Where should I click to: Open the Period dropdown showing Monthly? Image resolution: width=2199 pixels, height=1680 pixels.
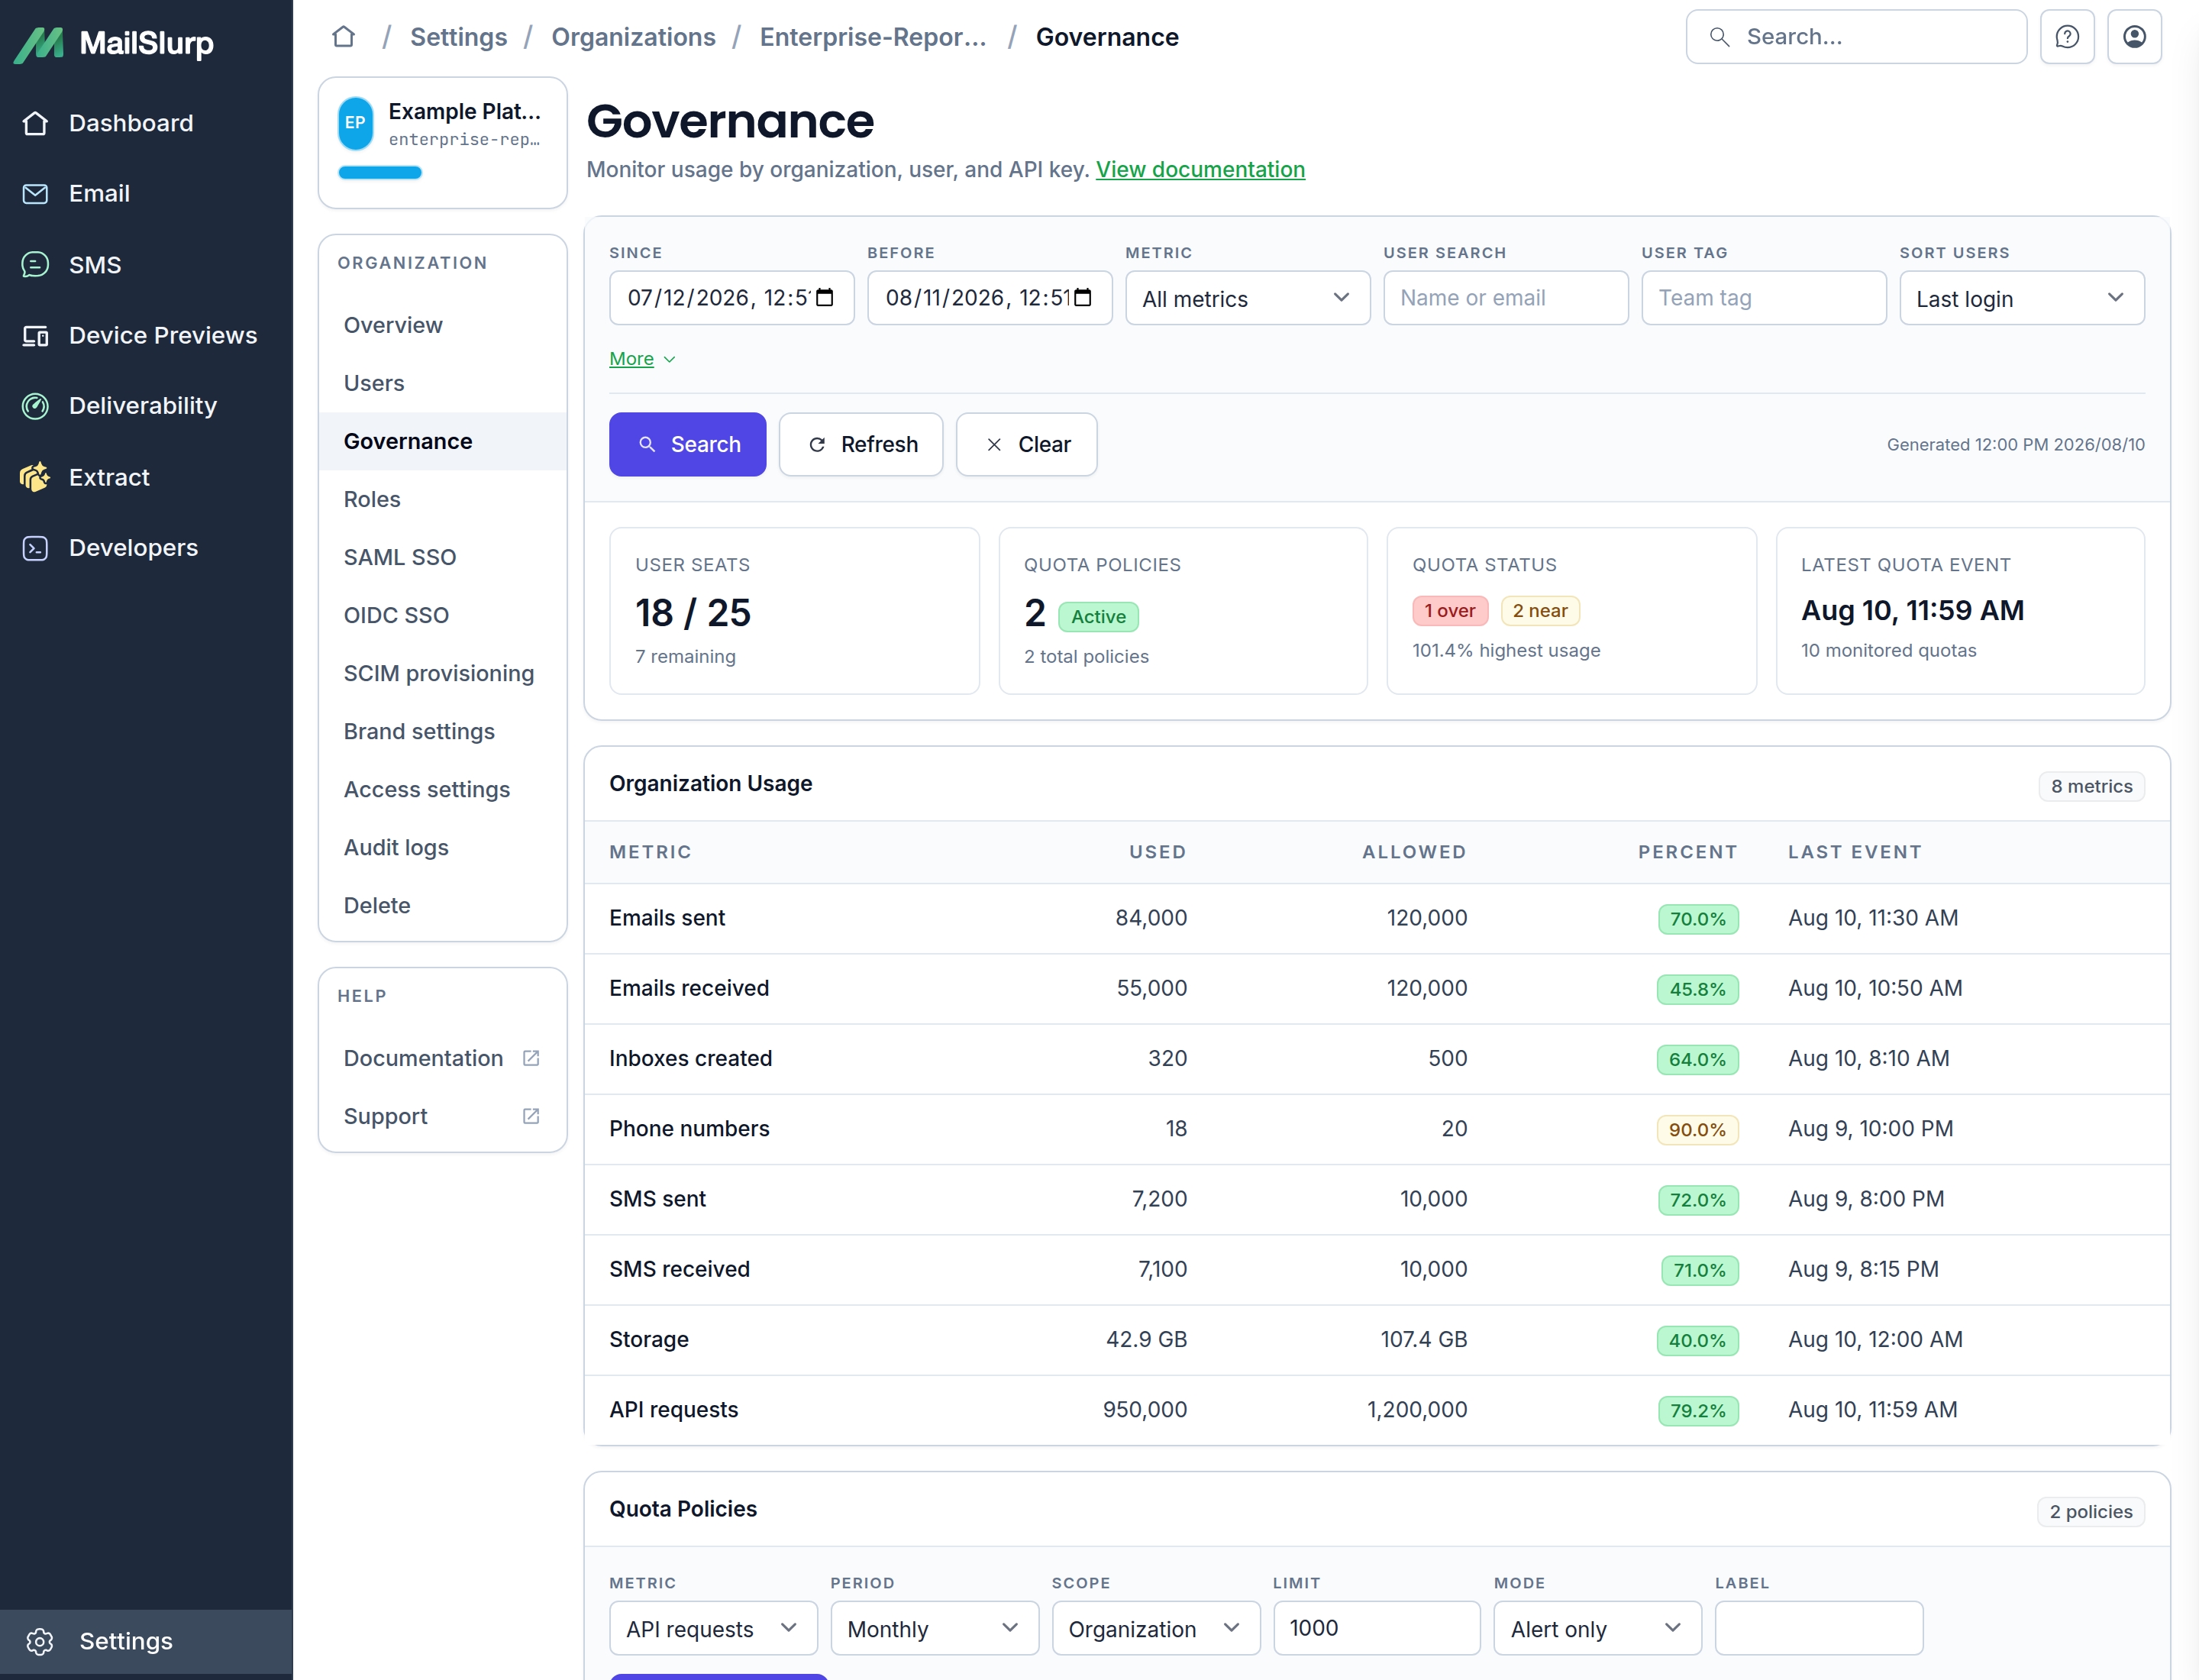934,1629
